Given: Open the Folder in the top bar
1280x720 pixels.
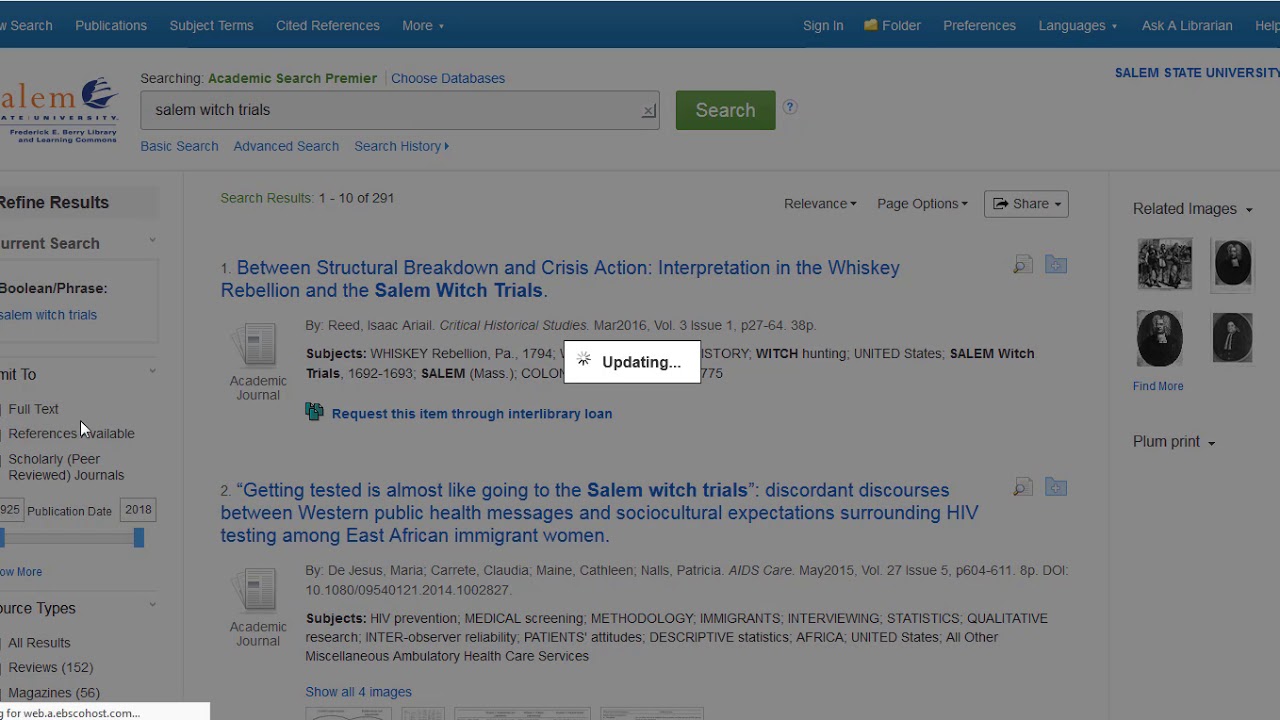Looking at the screenshot, I should coord(892,25).
